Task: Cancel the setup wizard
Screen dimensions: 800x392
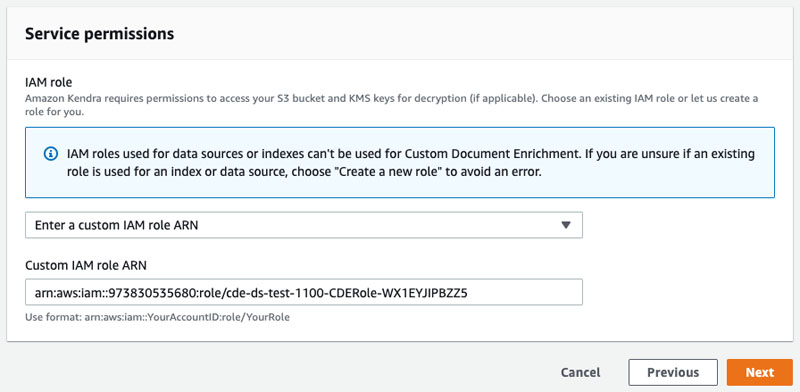Action: pos(581,373)
